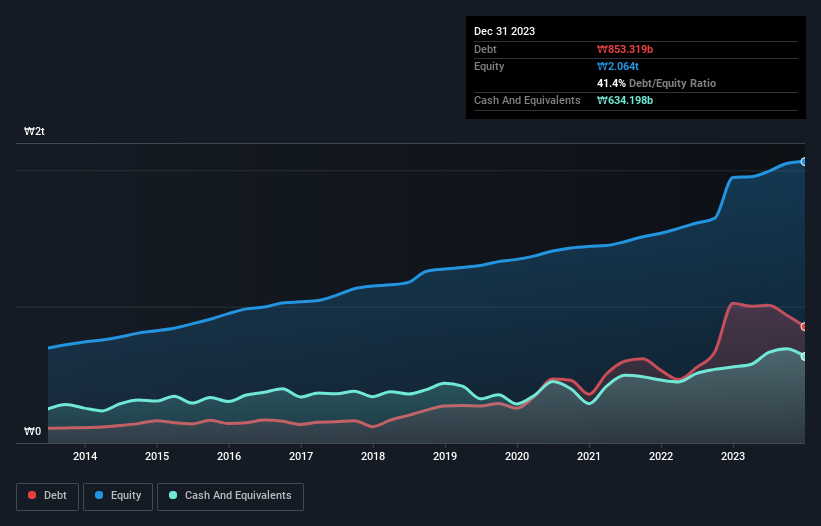Screen dimensions: 821x526
Task: Click the teal Cash end-point marker
Action: point(804,356)
